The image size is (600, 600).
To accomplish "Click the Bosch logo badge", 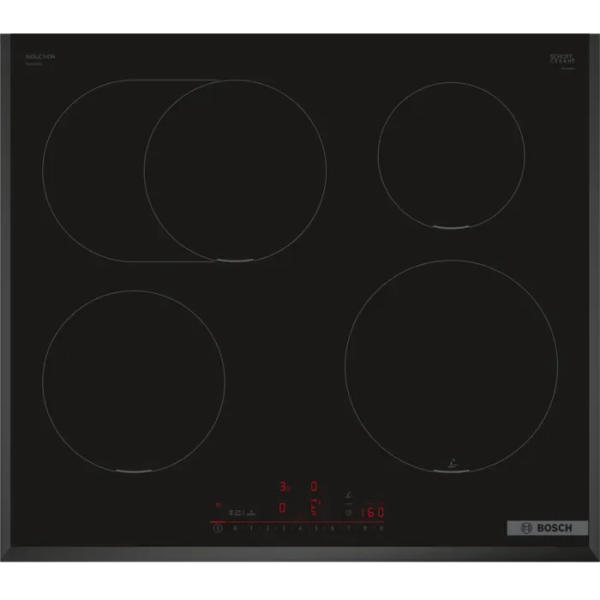I will (x=546, y=527).
